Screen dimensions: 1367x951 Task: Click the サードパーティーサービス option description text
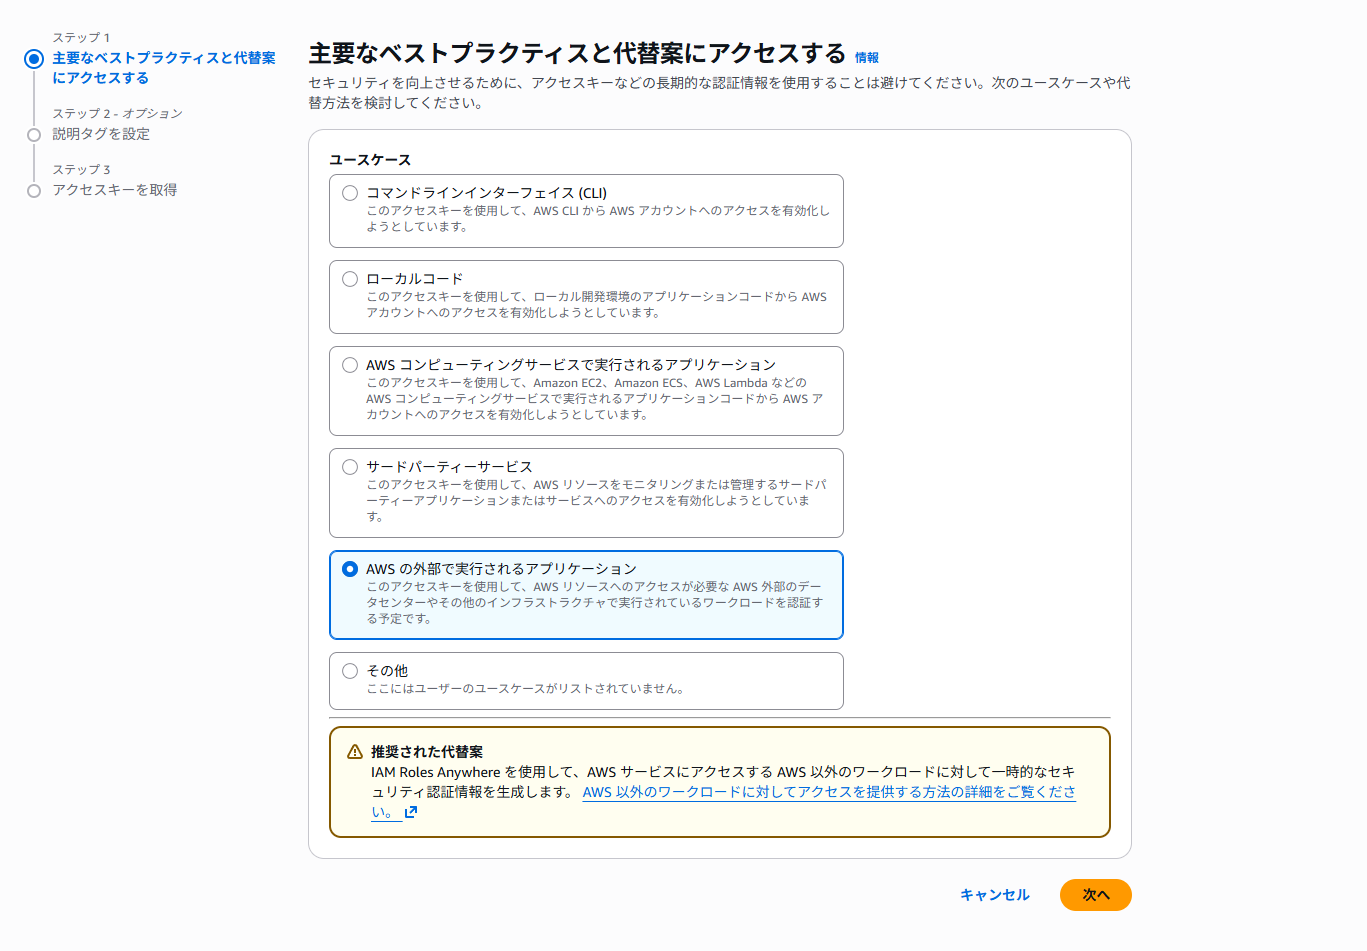[596, 500]
